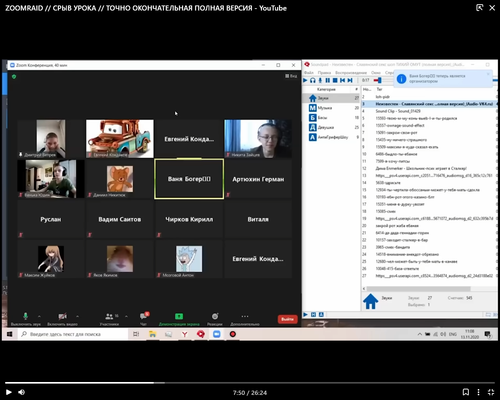Image resolution: width=500 pixels, height=400 pixels.
Task: Play the YouTube video
Action: [x=9, y=392]
